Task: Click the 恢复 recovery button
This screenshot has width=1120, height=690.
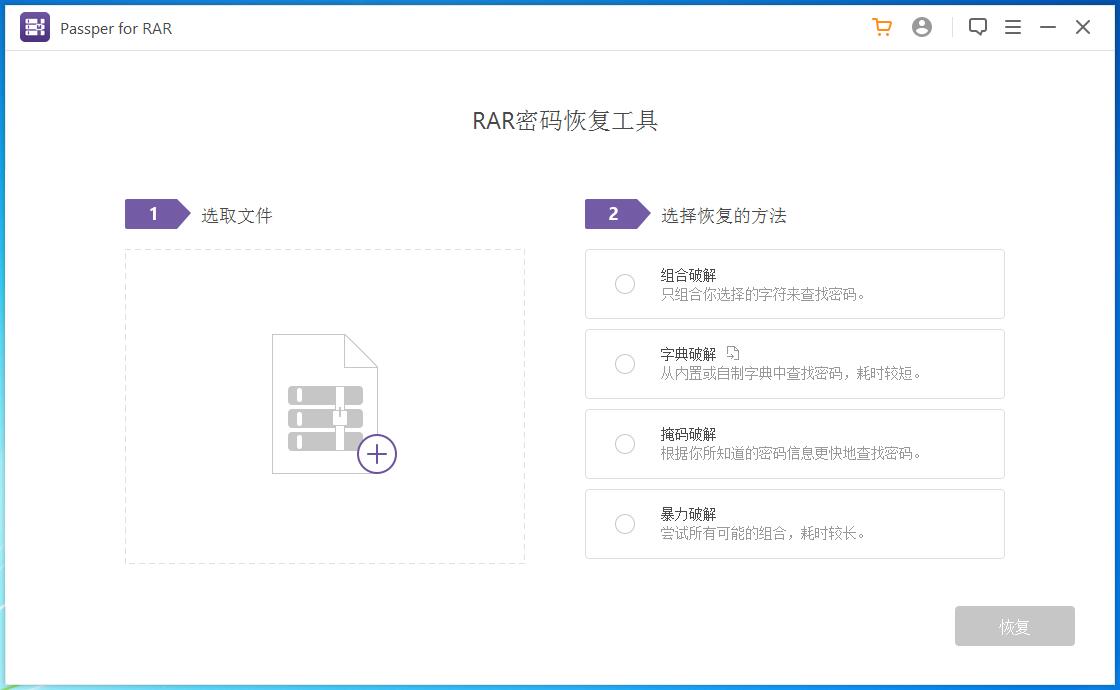Action: click(1014, 626)
